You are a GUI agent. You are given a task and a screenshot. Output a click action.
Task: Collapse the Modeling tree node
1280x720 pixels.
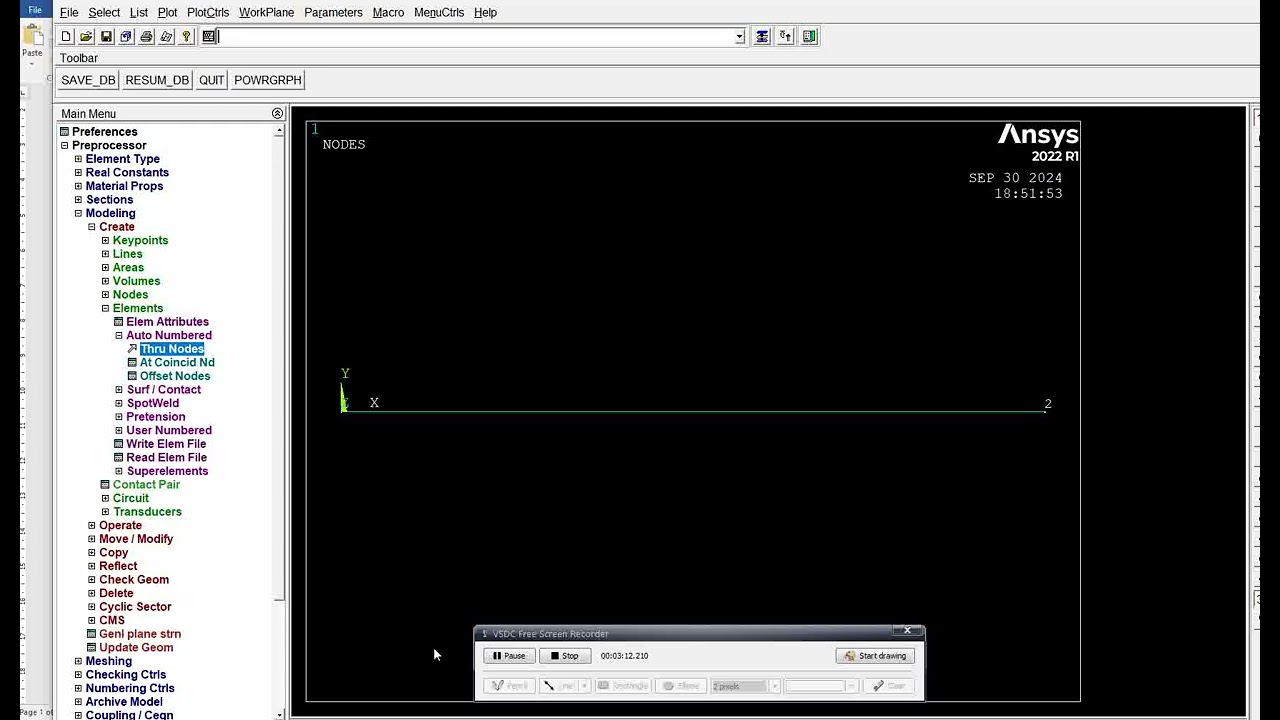coord(78,213)
